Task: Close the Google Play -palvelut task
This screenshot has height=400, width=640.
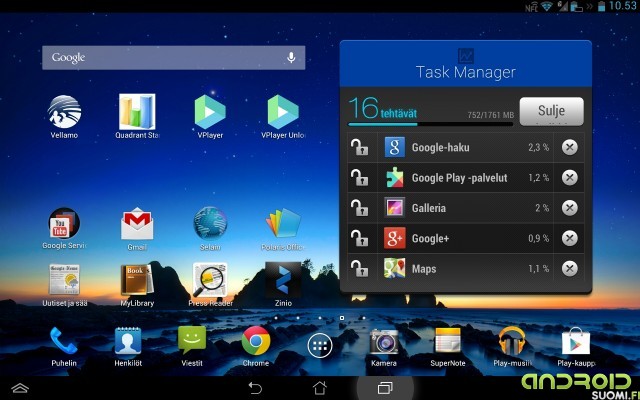Action: click(x=569, y=178)
